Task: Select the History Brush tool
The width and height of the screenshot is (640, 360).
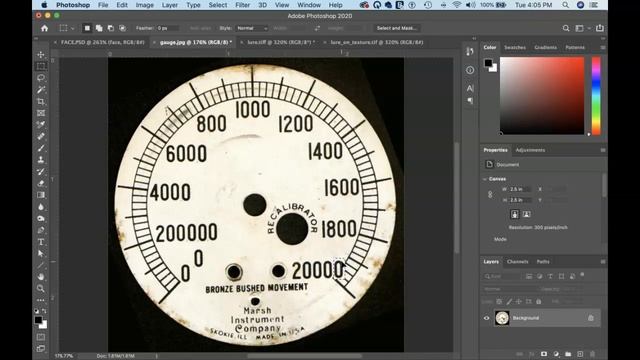Action: click(41, 171)
